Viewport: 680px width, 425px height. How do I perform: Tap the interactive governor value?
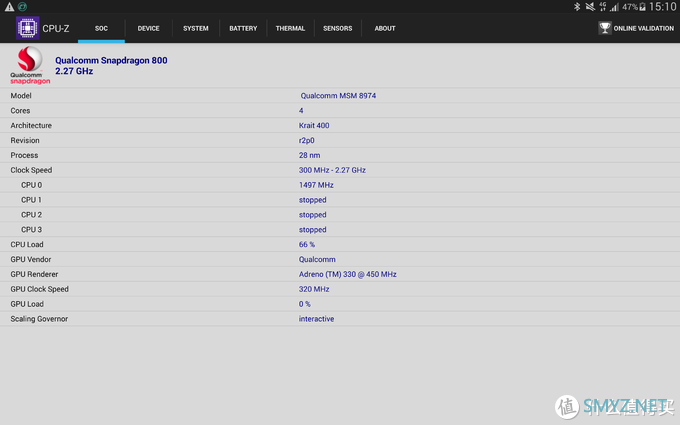pyautogui.click(x=316, y=319)
